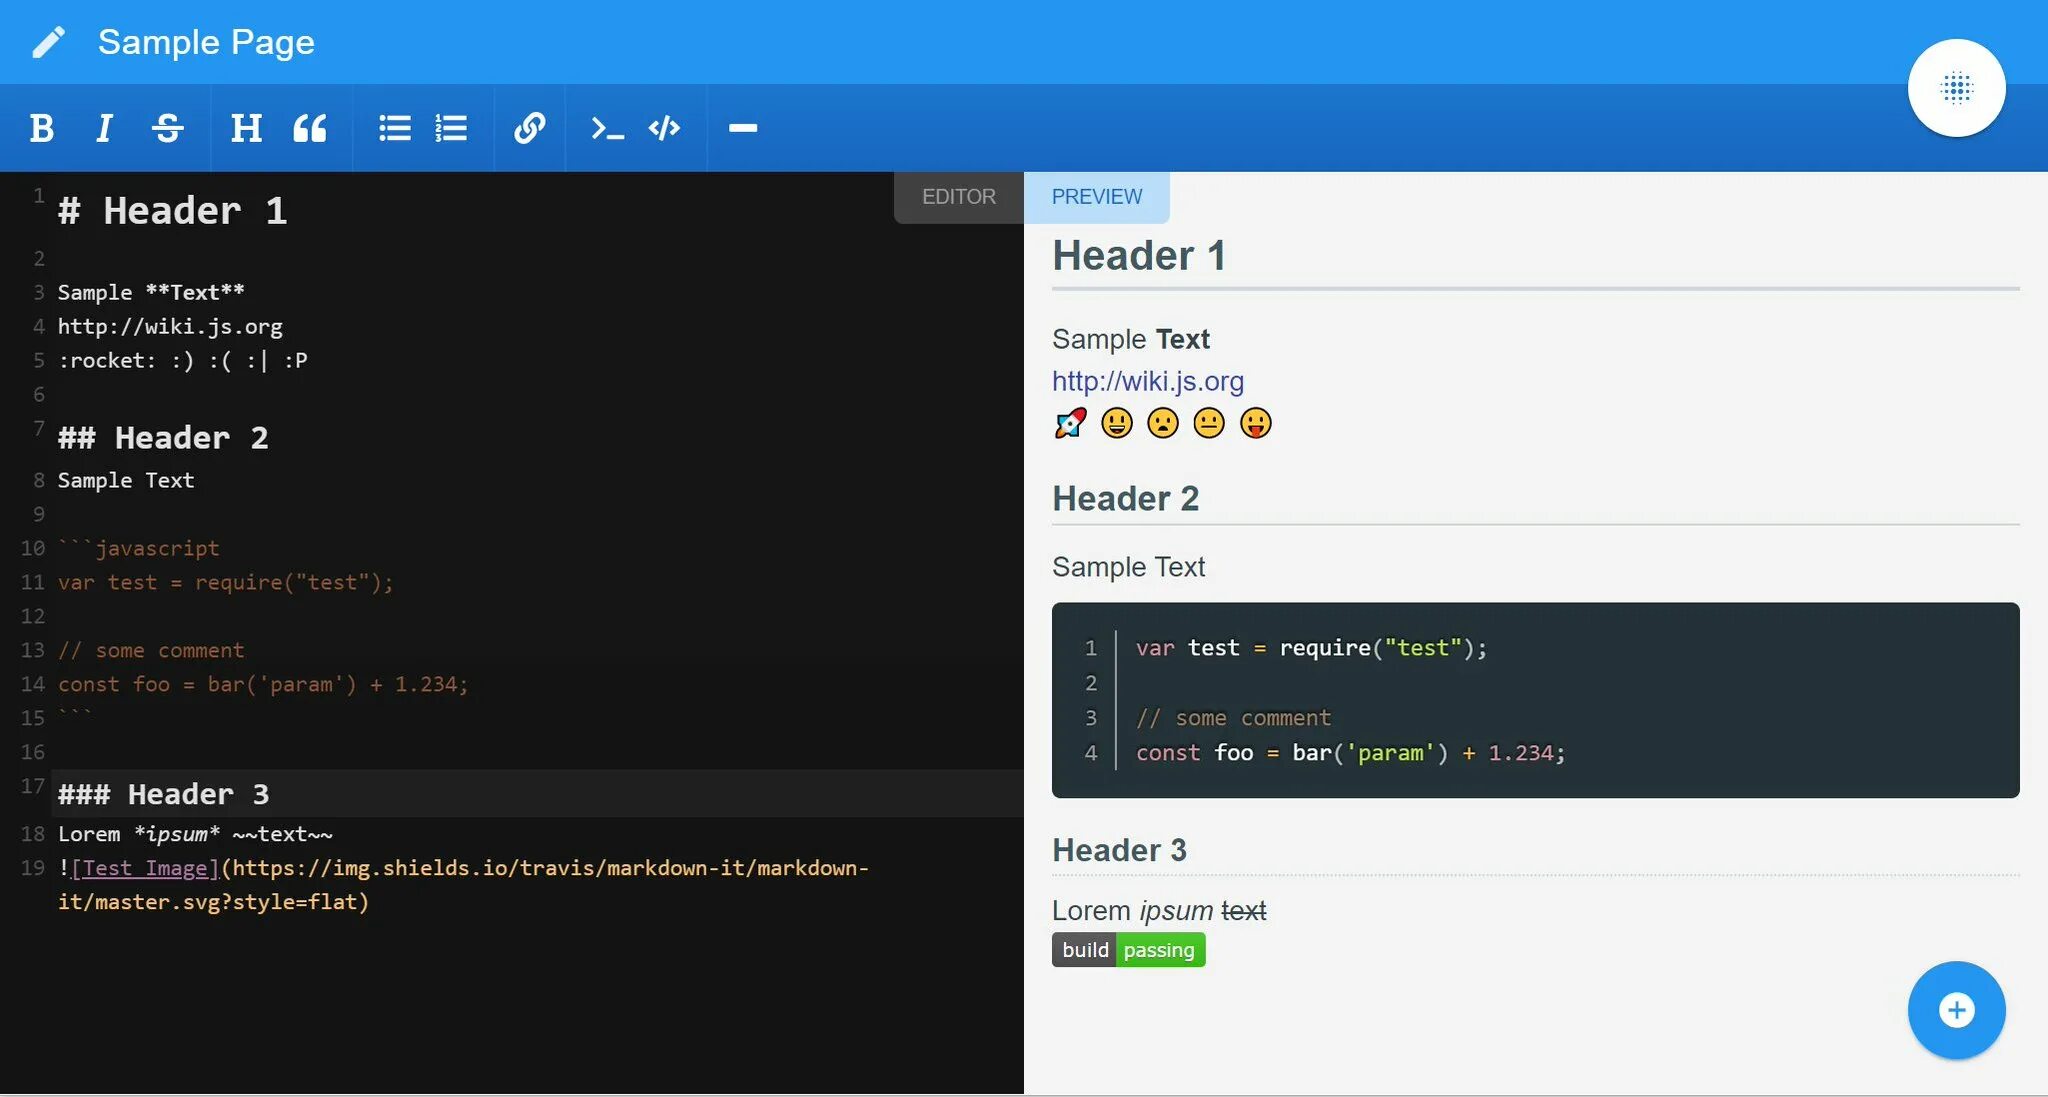
Task: Click editor line 'var test = require("test");'
Action: click(226, 582)
